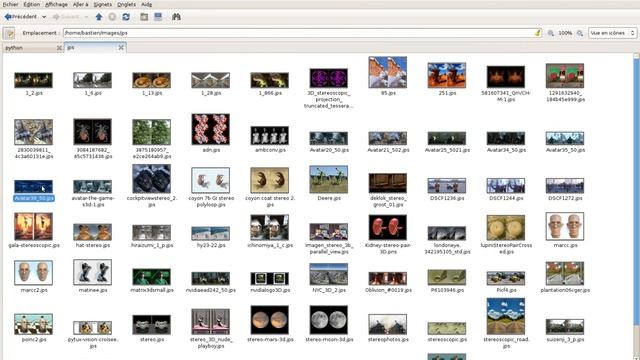Search files with the binoculars icon
The image size is (640, 360).
(x=176, y=17)
